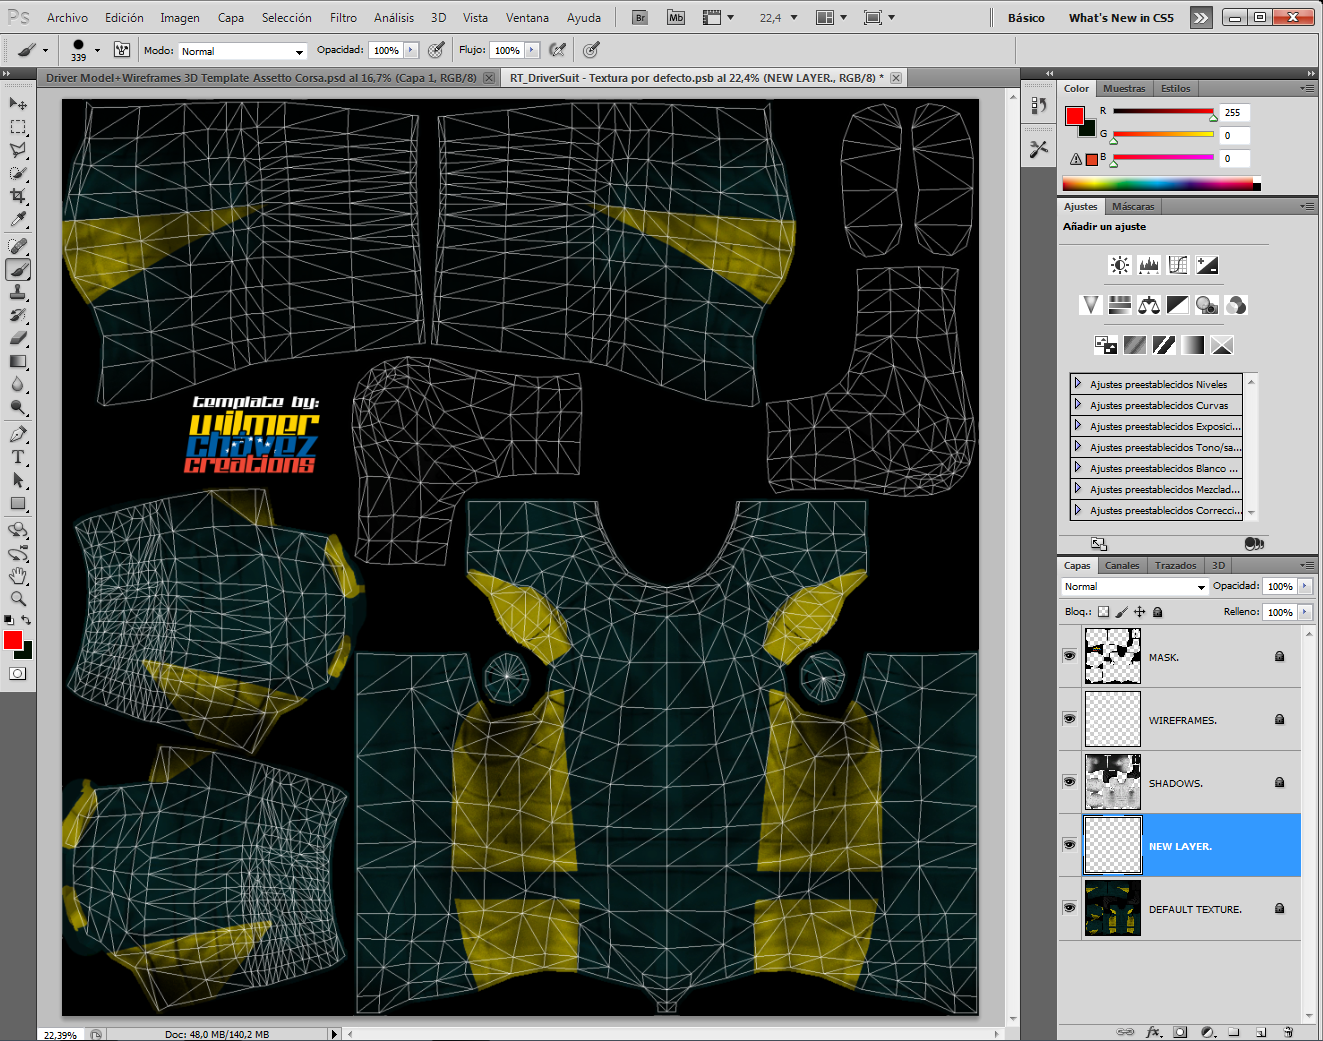Select the Rectangle shape tool
The height and width of the screenshot is (1041, 1323).
(x=18, y=503)
